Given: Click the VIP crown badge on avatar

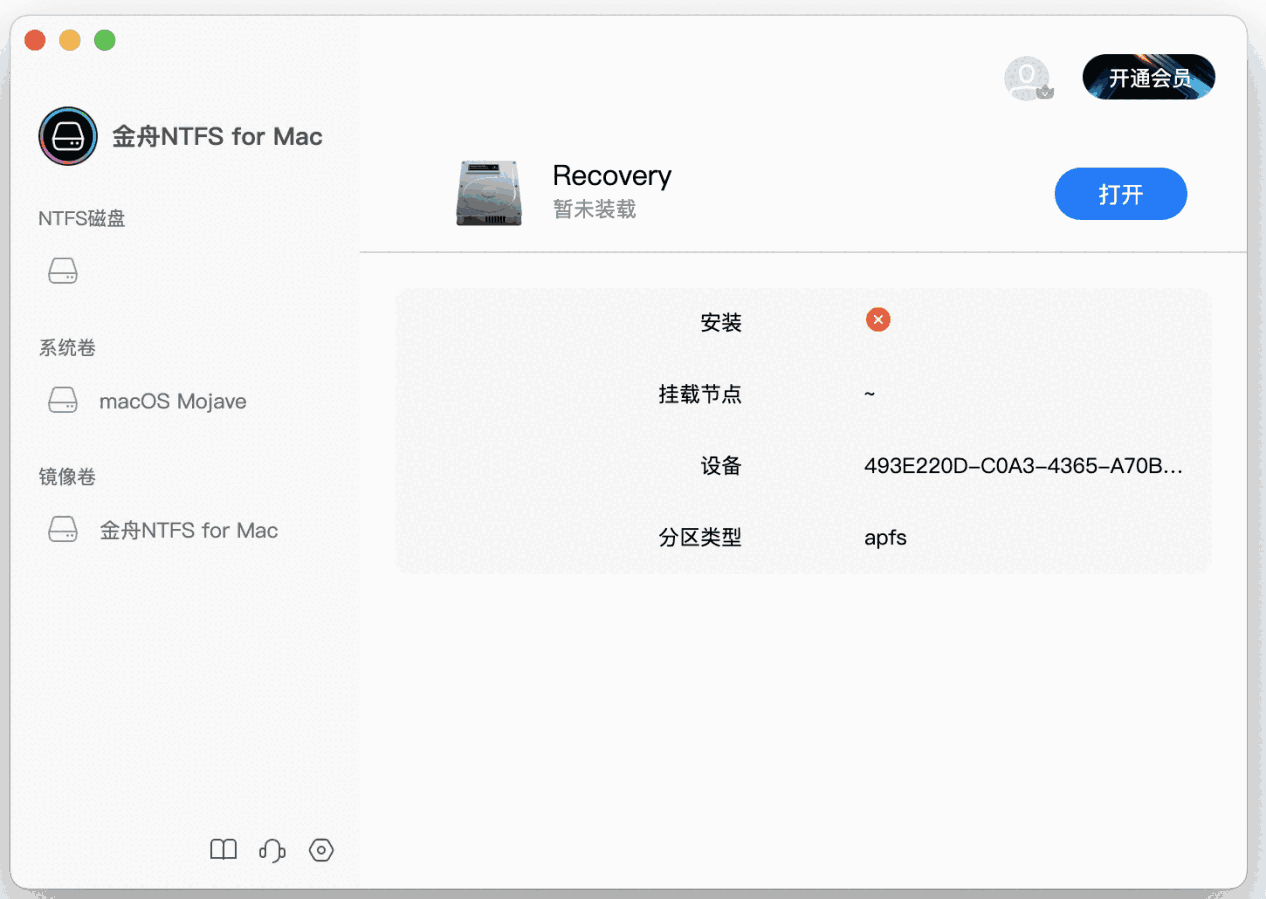Looking at the screenshot, I should click(1046, 91).
